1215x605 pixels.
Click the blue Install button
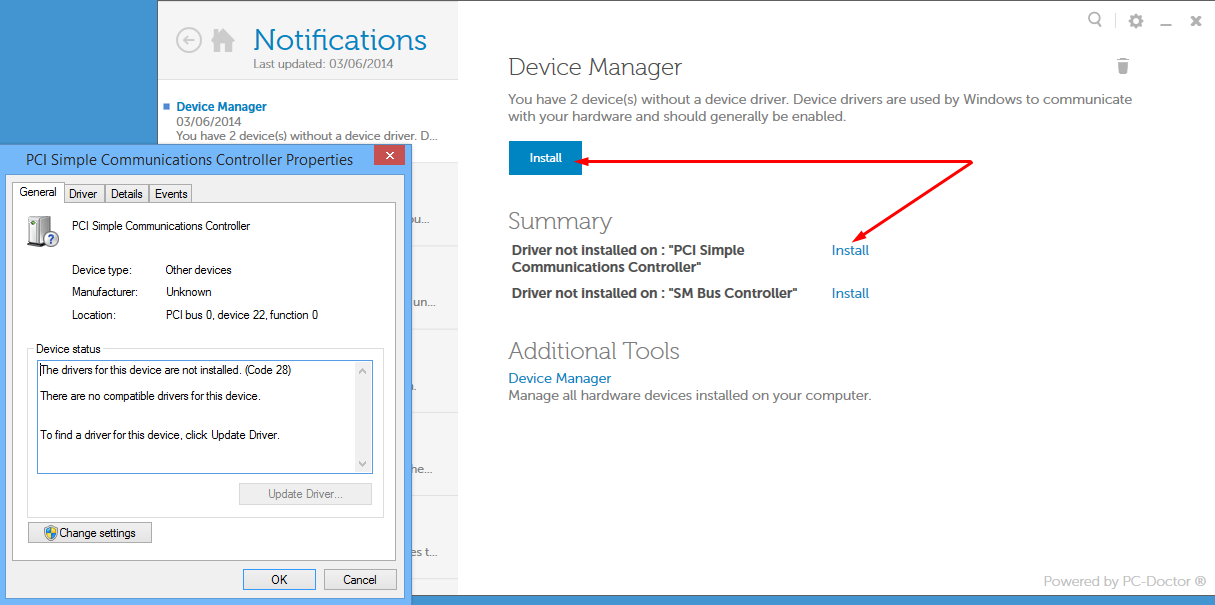(x=545, y=158)
